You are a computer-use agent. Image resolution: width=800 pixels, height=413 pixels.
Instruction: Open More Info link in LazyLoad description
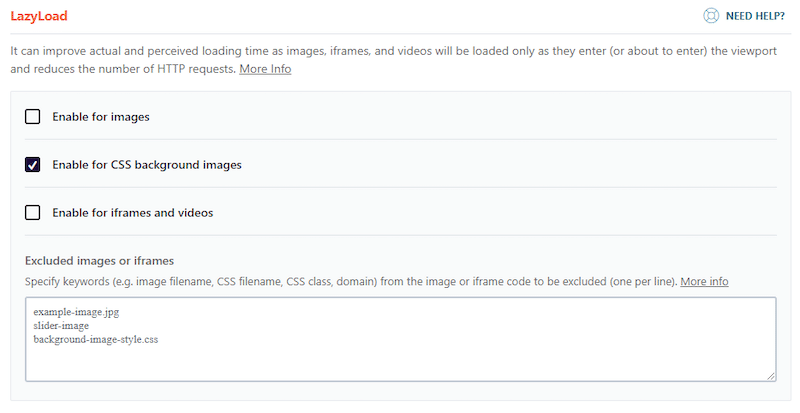click(x=265, y=70)
